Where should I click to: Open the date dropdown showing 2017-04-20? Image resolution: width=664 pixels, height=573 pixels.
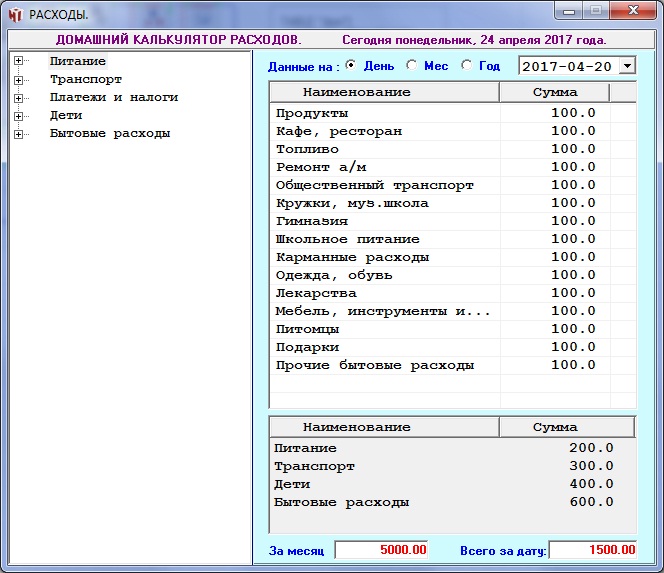click(628, 66)
